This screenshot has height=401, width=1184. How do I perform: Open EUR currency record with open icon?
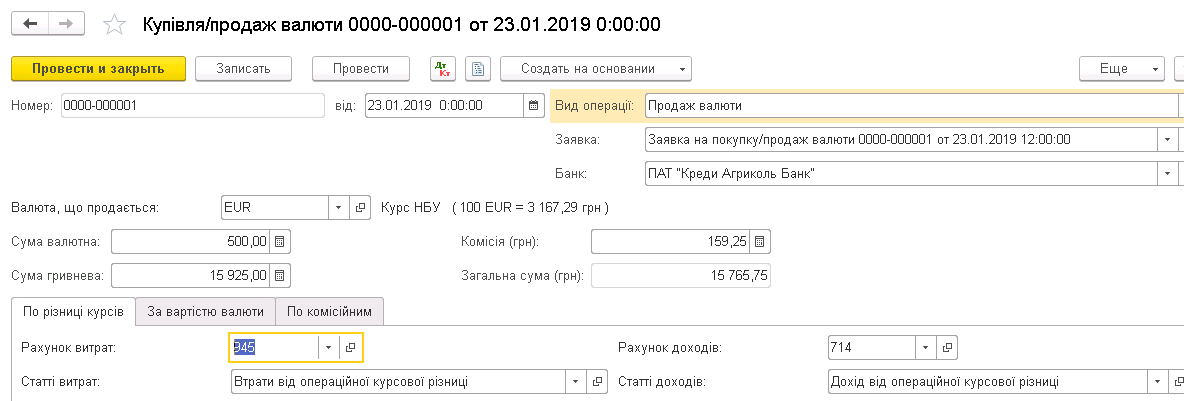pos(360,207)
